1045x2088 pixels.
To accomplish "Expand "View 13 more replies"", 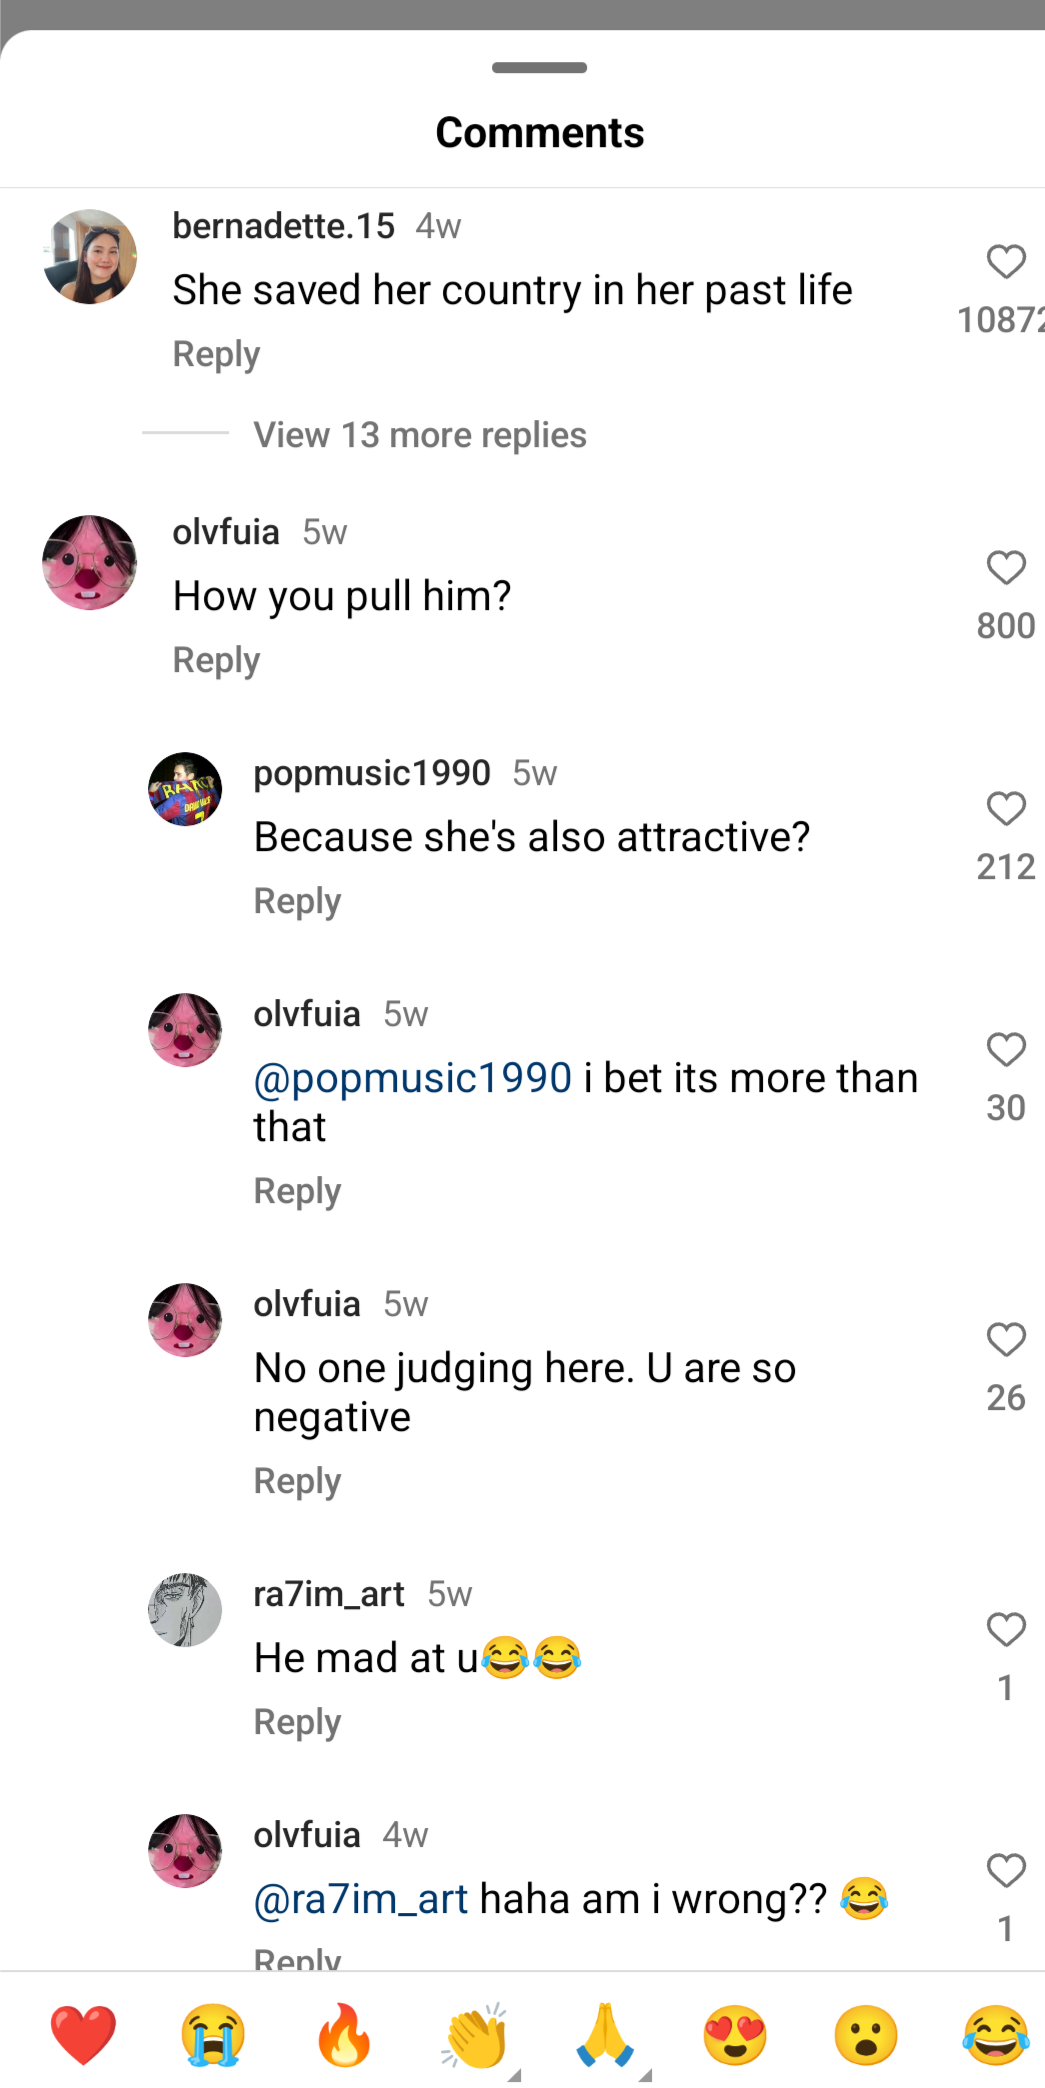I will [419, 435].
